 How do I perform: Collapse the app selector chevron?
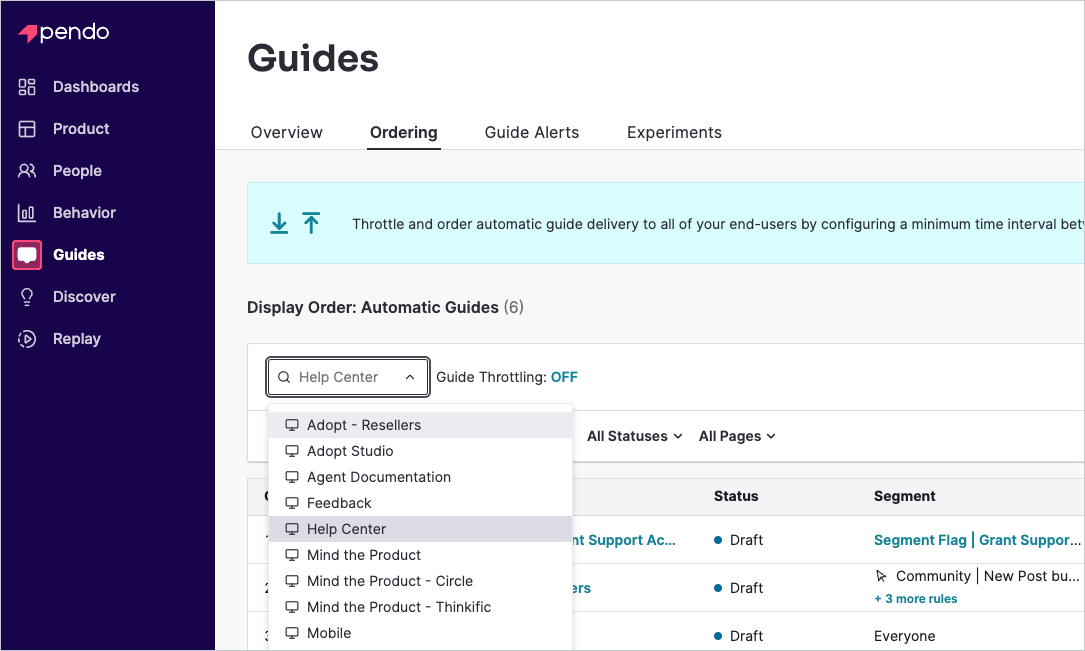tap(410, 377)
